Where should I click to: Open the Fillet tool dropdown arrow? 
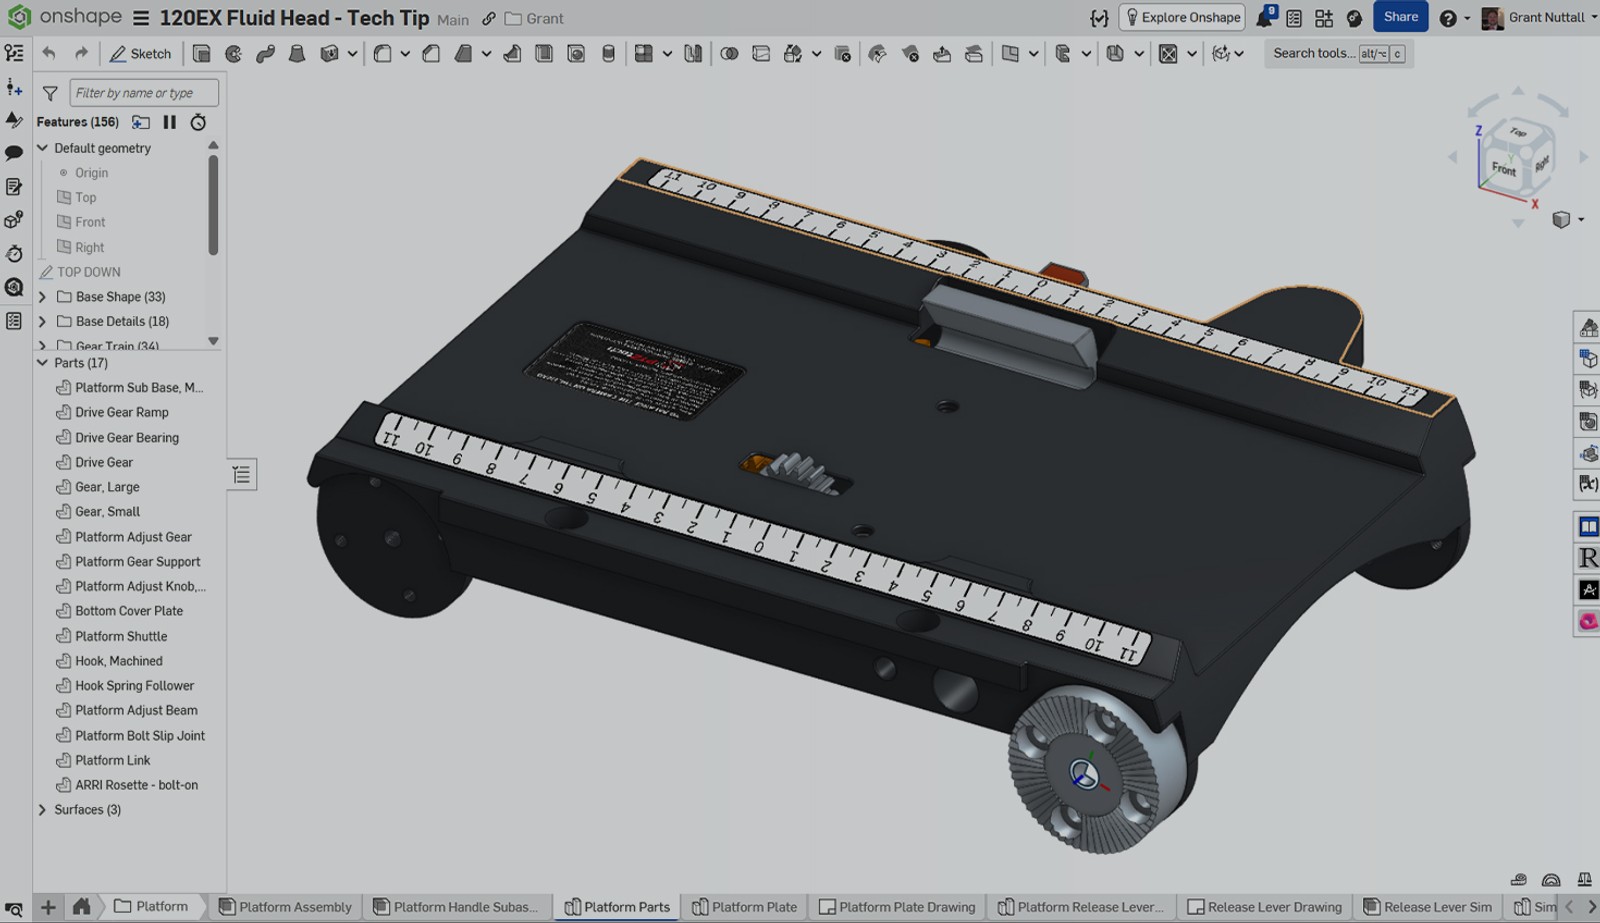(x=405, y=54)
